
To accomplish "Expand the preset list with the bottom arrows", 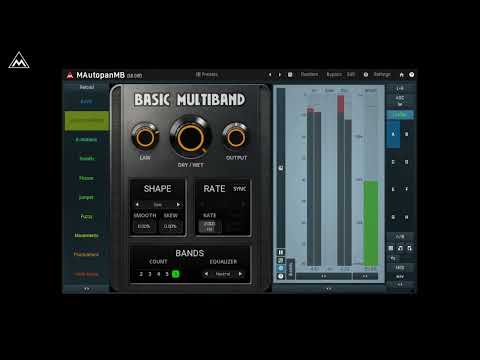I will pos(87,289).
